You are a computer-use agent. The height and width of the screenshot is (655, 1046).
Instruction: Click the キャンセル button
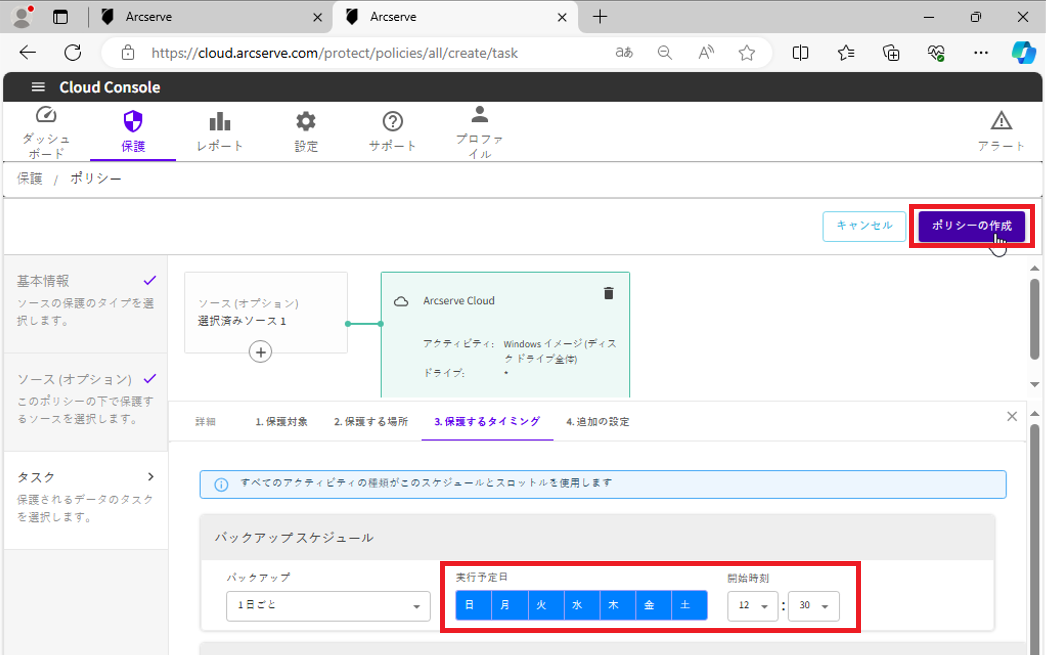[x=863, y=226]
